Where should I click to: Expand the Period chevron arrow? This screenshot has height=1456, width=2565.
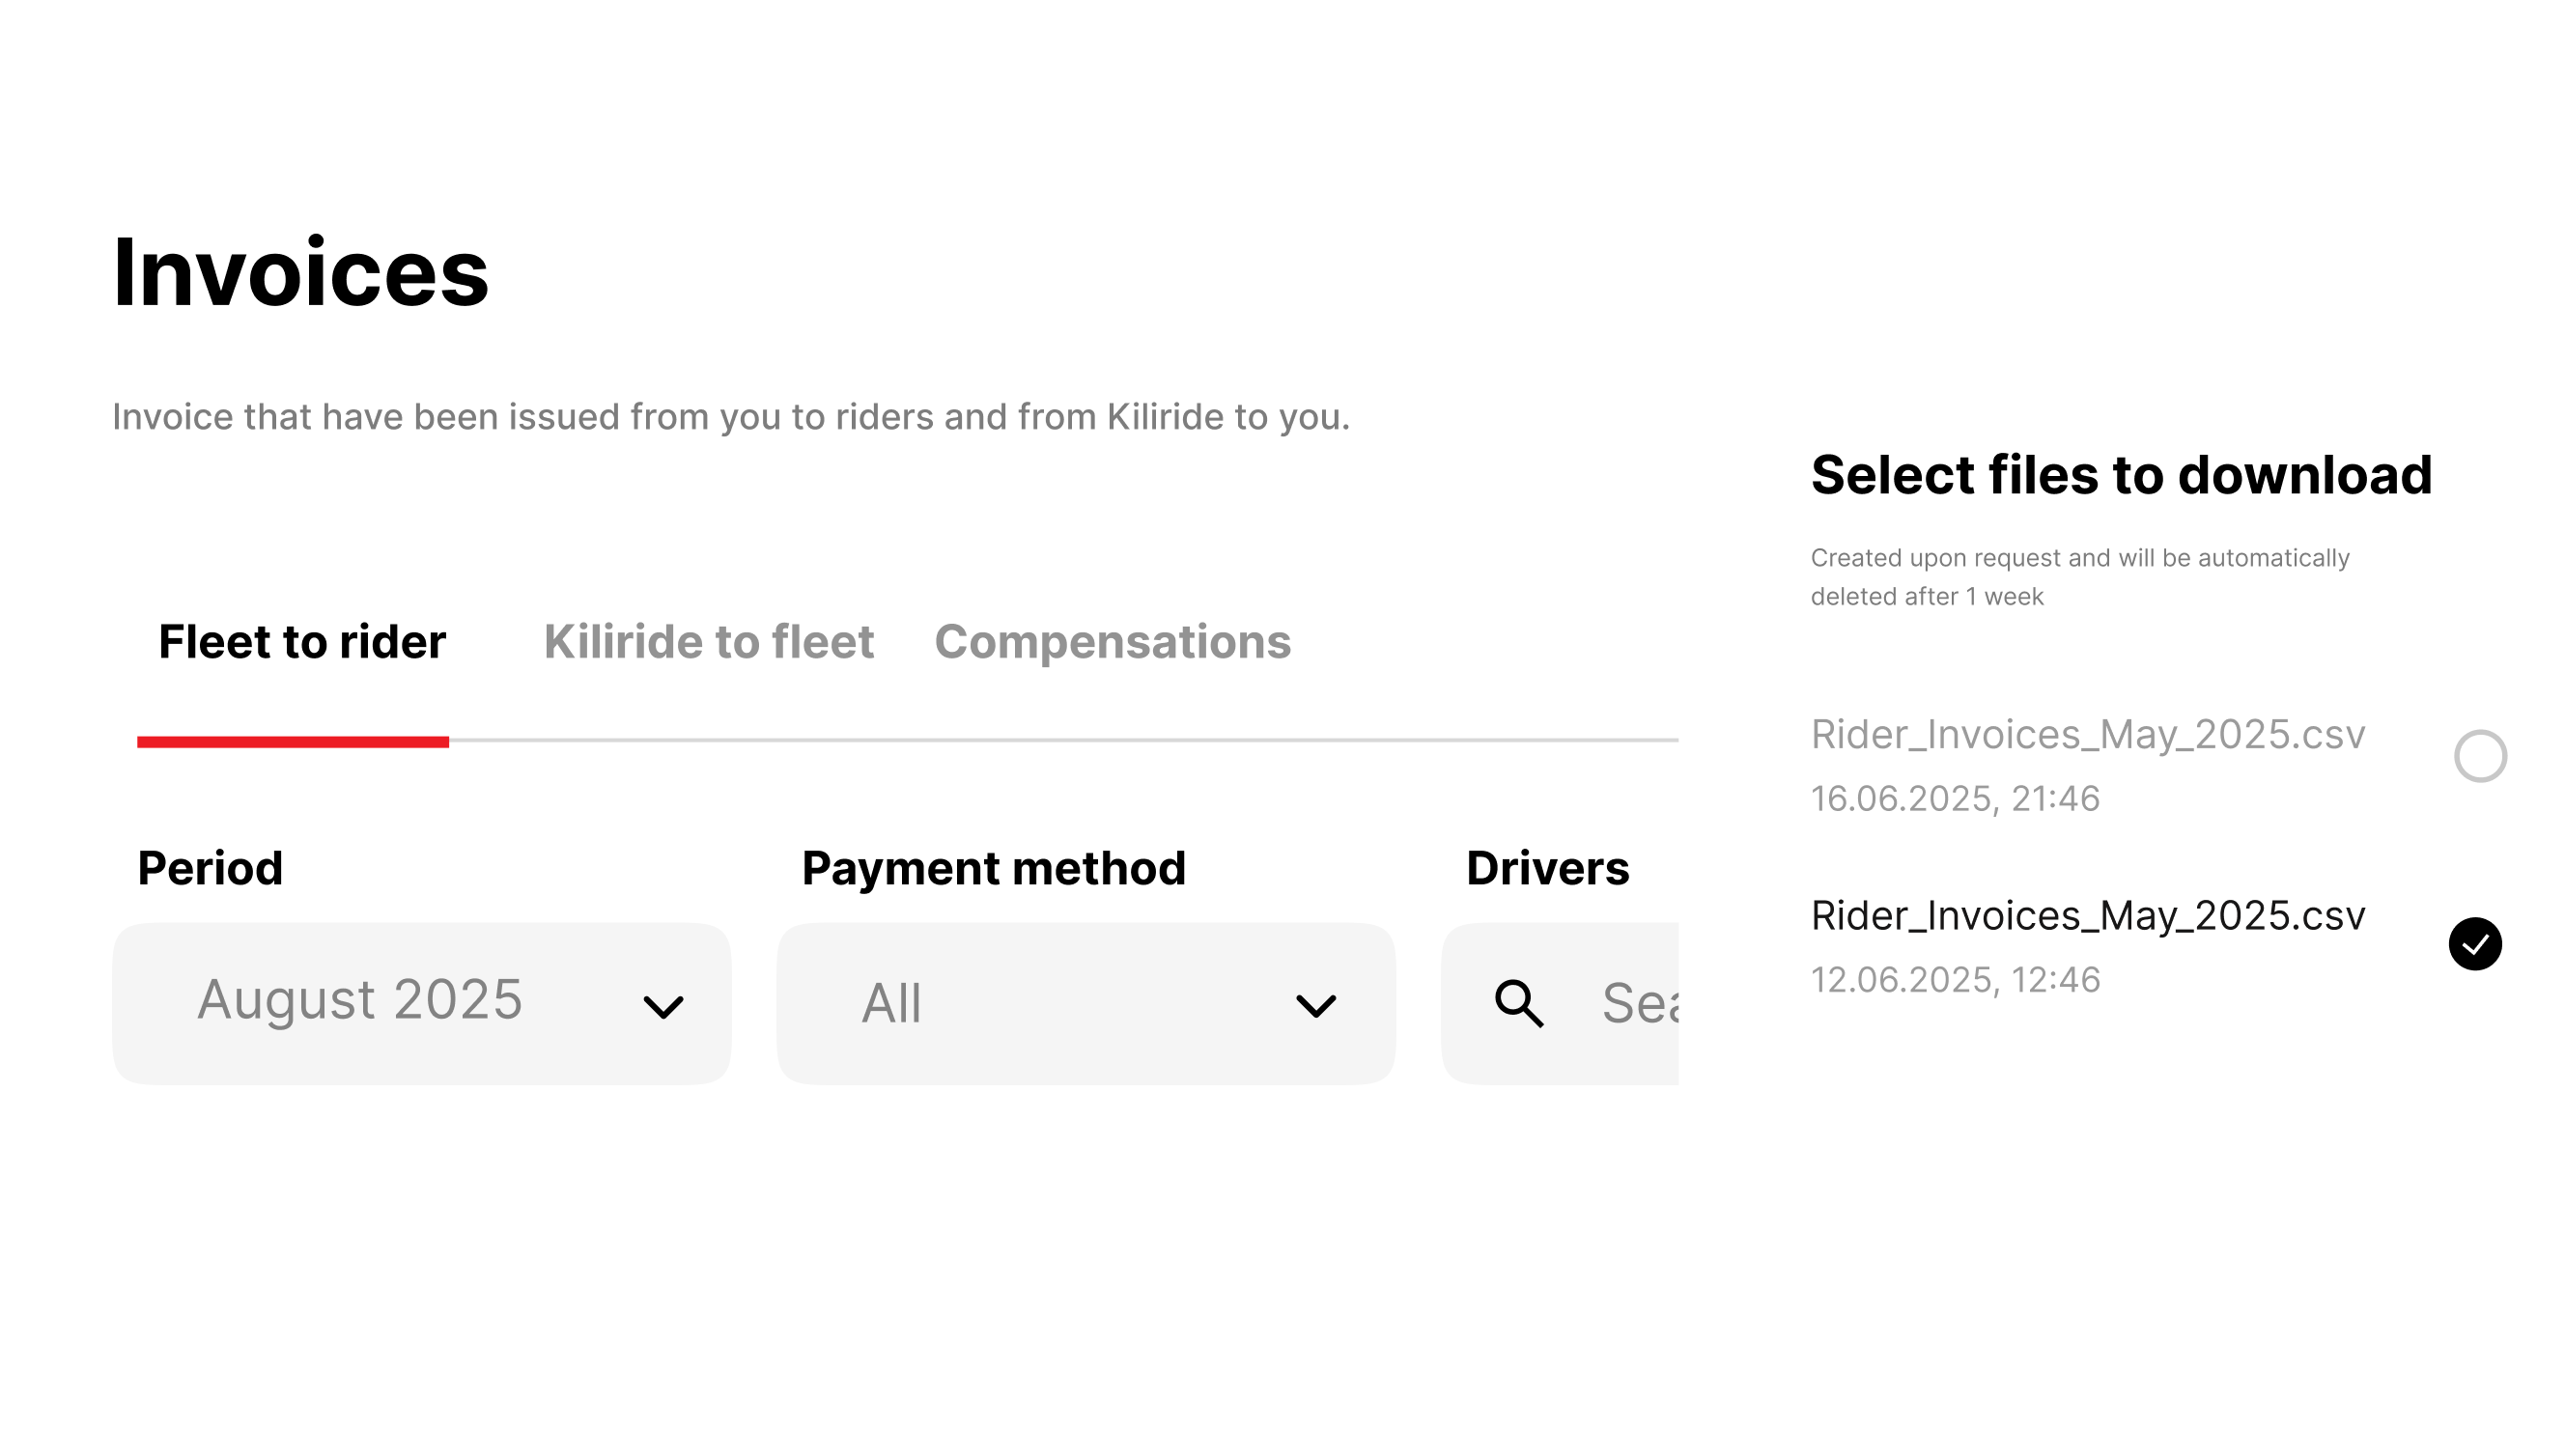[x=663, y=1006]
